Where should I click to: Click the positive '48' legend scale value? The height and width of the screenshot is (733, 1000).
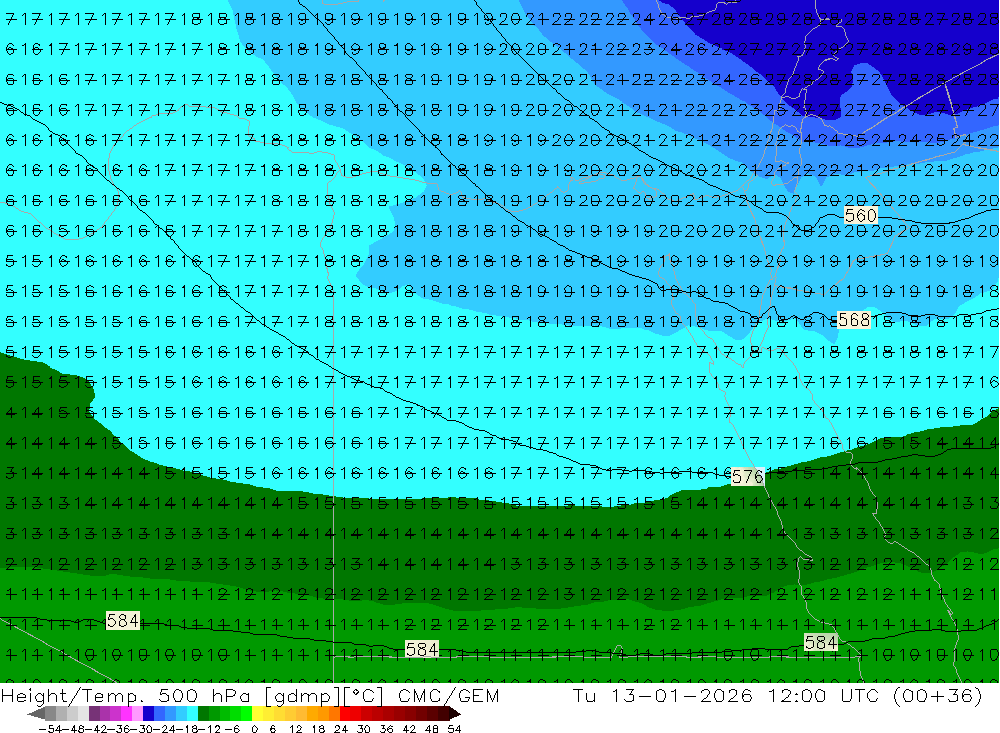(432, 729)
